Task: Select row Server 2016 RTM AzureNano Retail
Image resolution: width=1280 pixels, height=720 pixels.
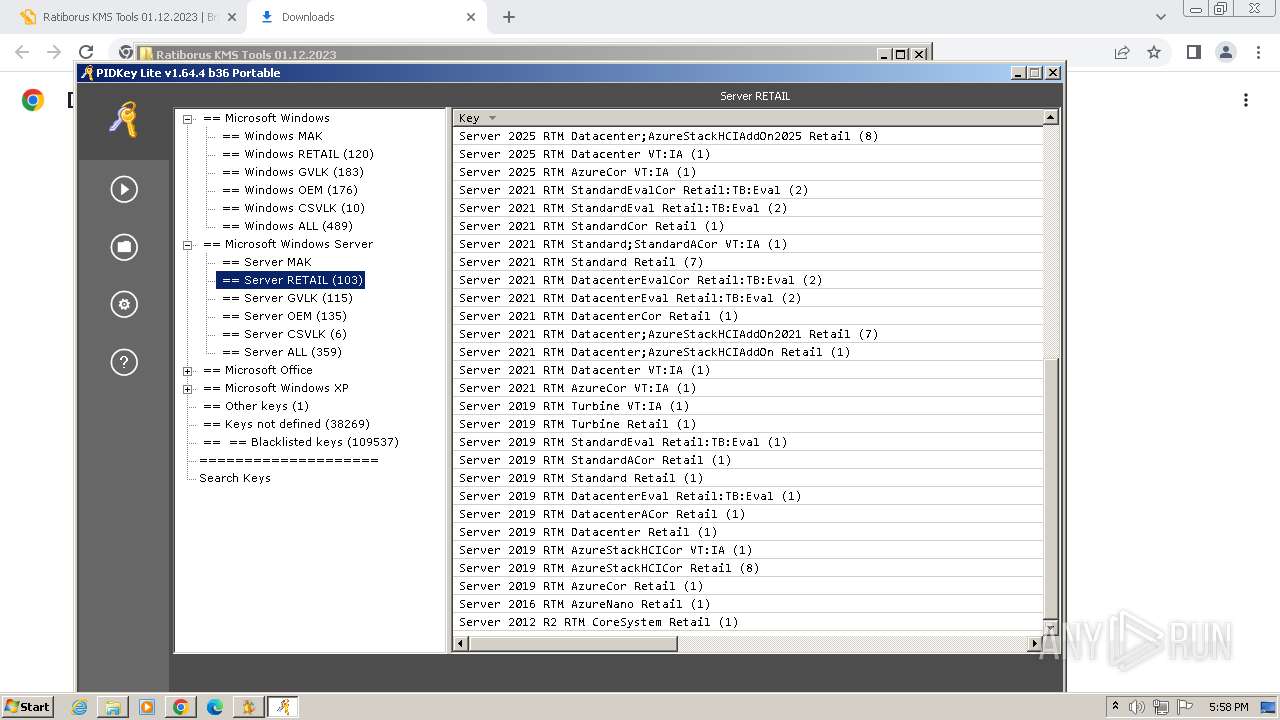Action: pyautogui.click(x=747, y=604)
